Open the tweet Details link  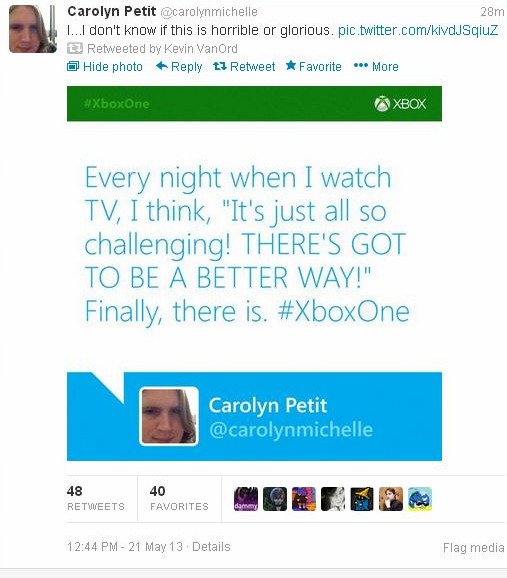(211, 546)
